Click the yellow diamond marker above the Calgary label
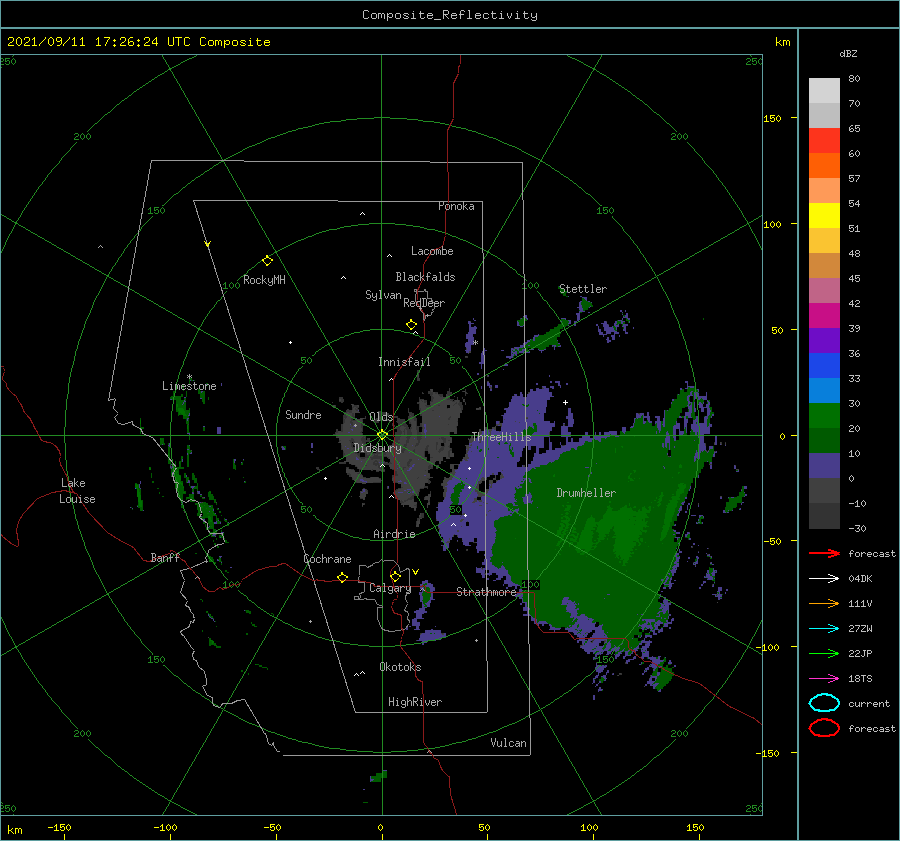 [x=395, y=576]
